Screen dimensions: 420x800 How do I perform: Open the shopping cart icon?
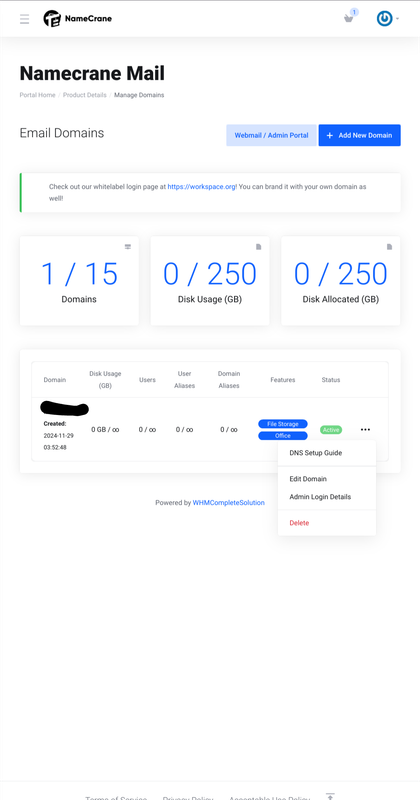tap(349, 19)
